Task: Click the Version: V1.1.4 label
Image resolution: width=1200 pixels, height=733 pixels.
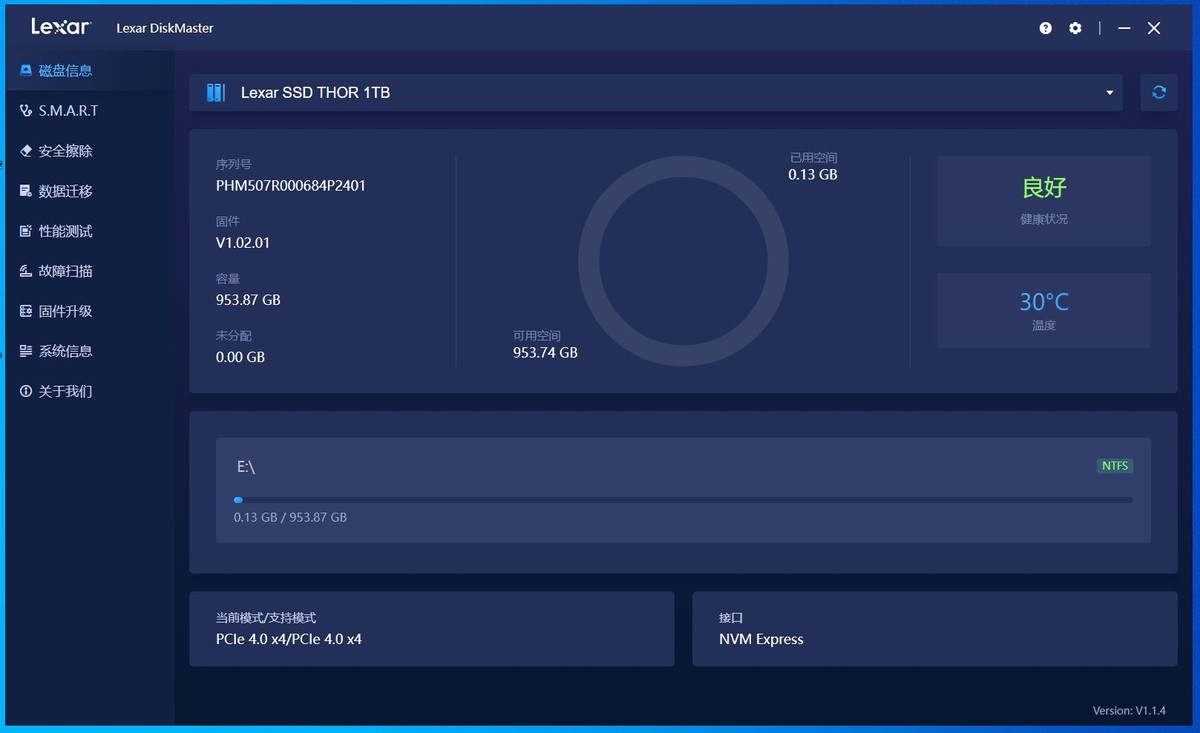Action: click(1129, 711)
